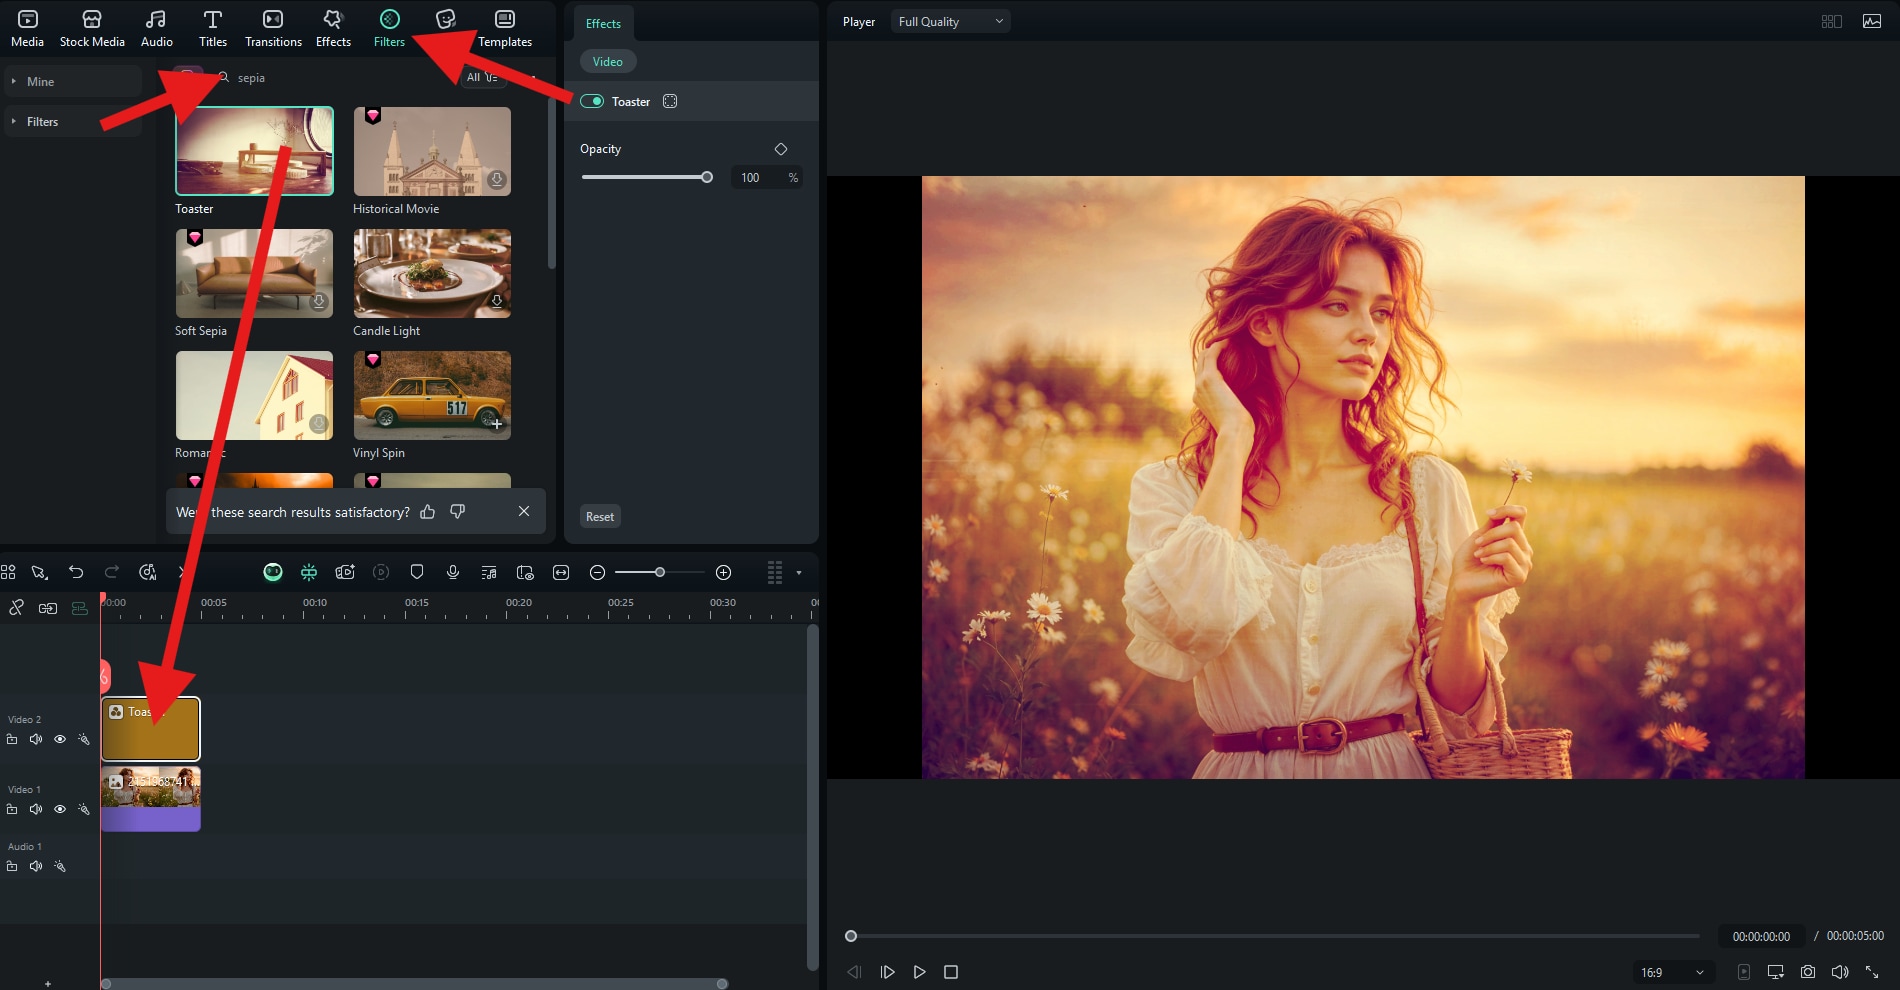Image resolution: width=1900 pixels, height=990 pixels.
Task: Add a marker with shield icon
Action: click(417, 572)
